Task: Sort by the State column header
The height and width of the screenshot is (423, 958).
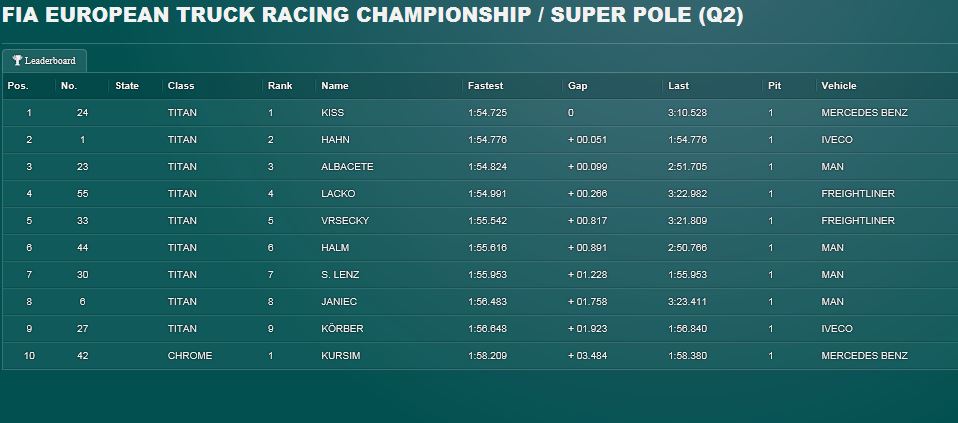Action: [127, 86]
